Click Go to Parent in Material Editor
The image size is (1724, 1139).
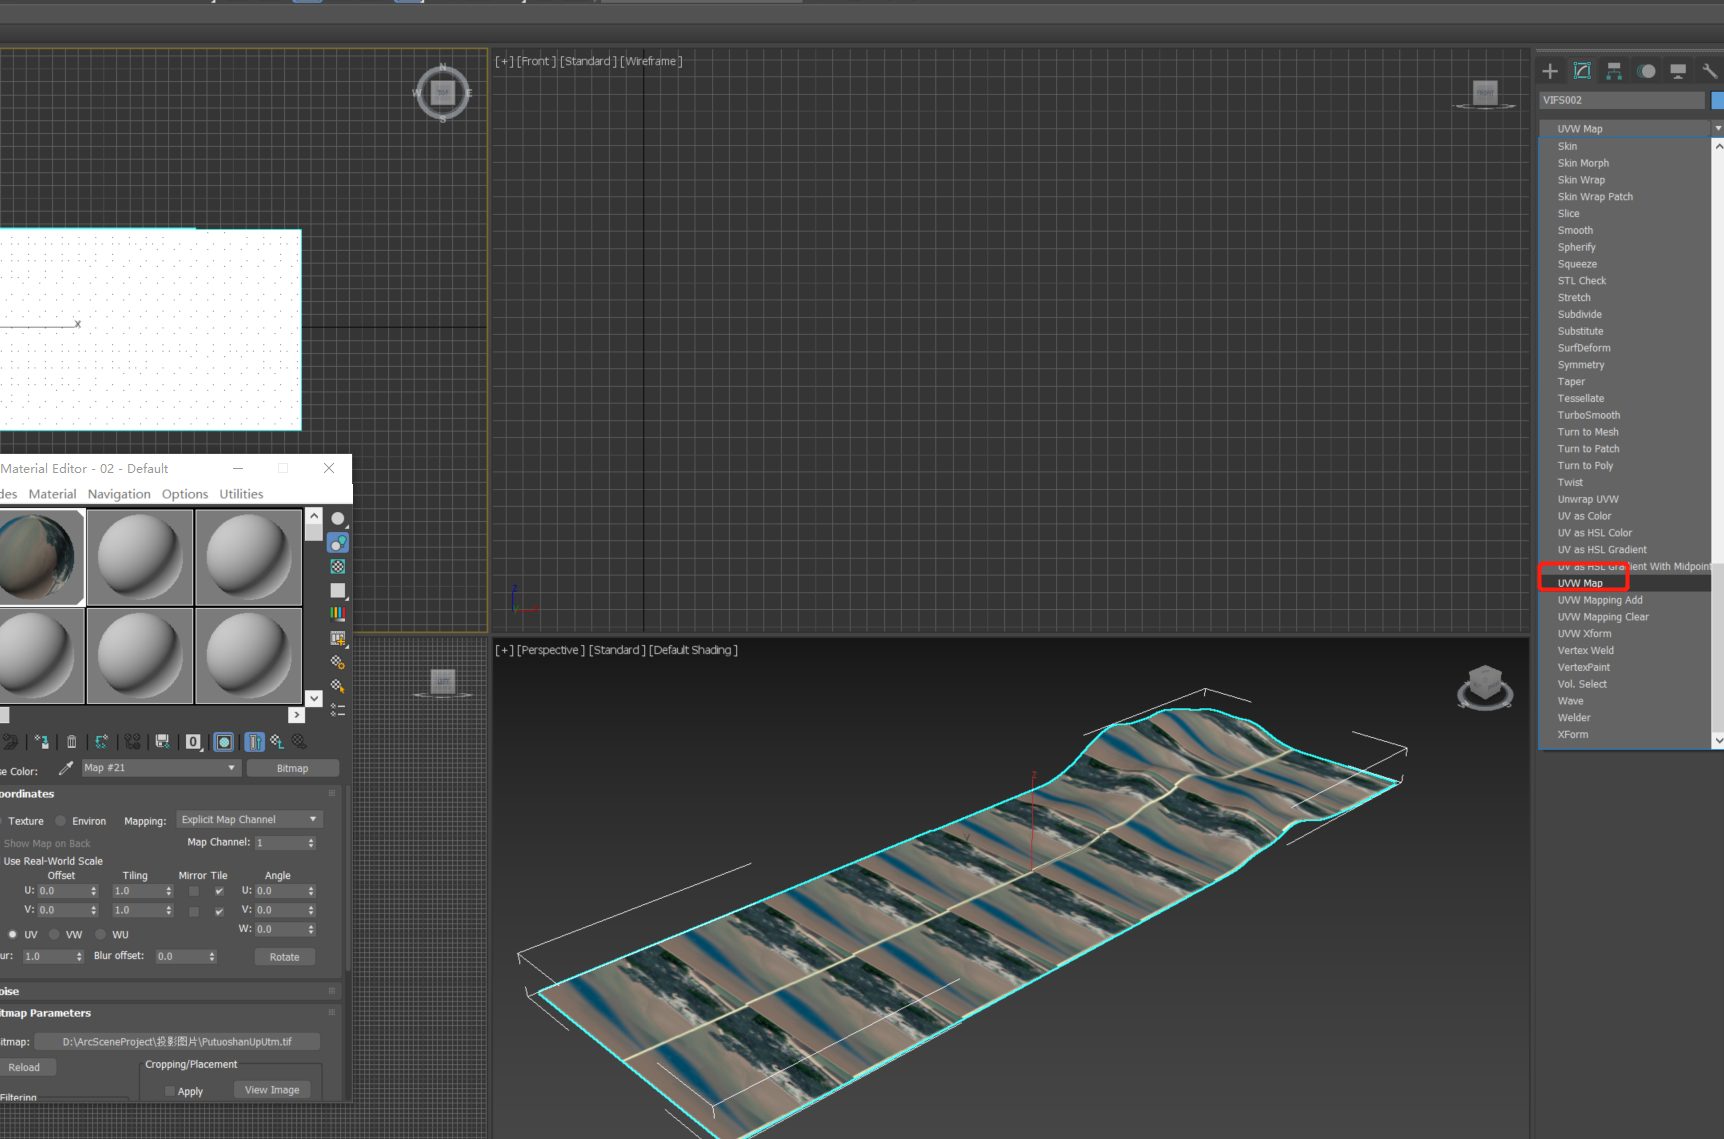pos(253,741)
